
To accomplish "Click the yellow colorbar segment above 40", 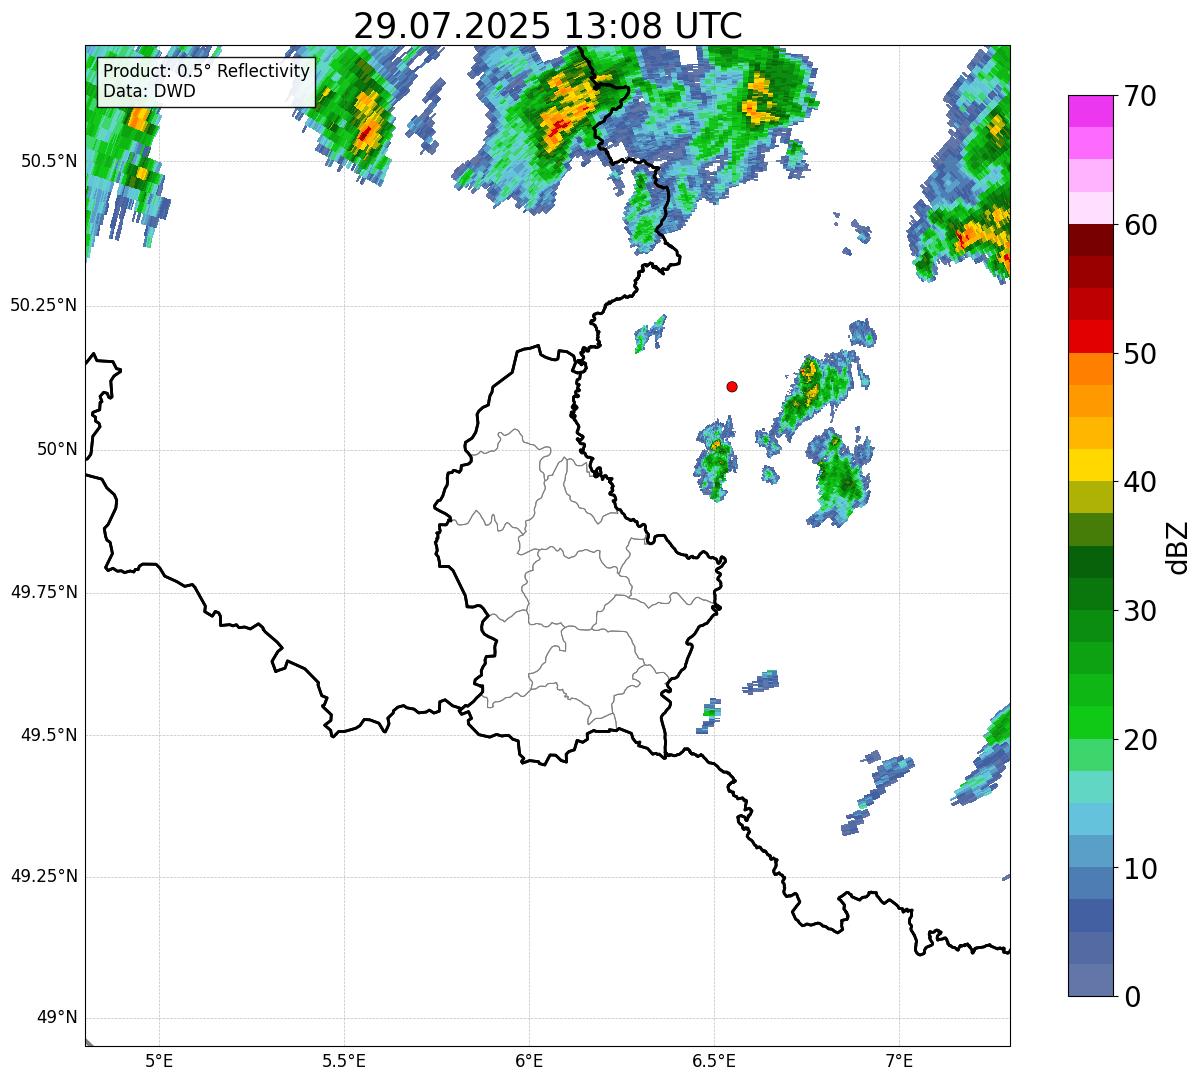I will click(1090, 465).
